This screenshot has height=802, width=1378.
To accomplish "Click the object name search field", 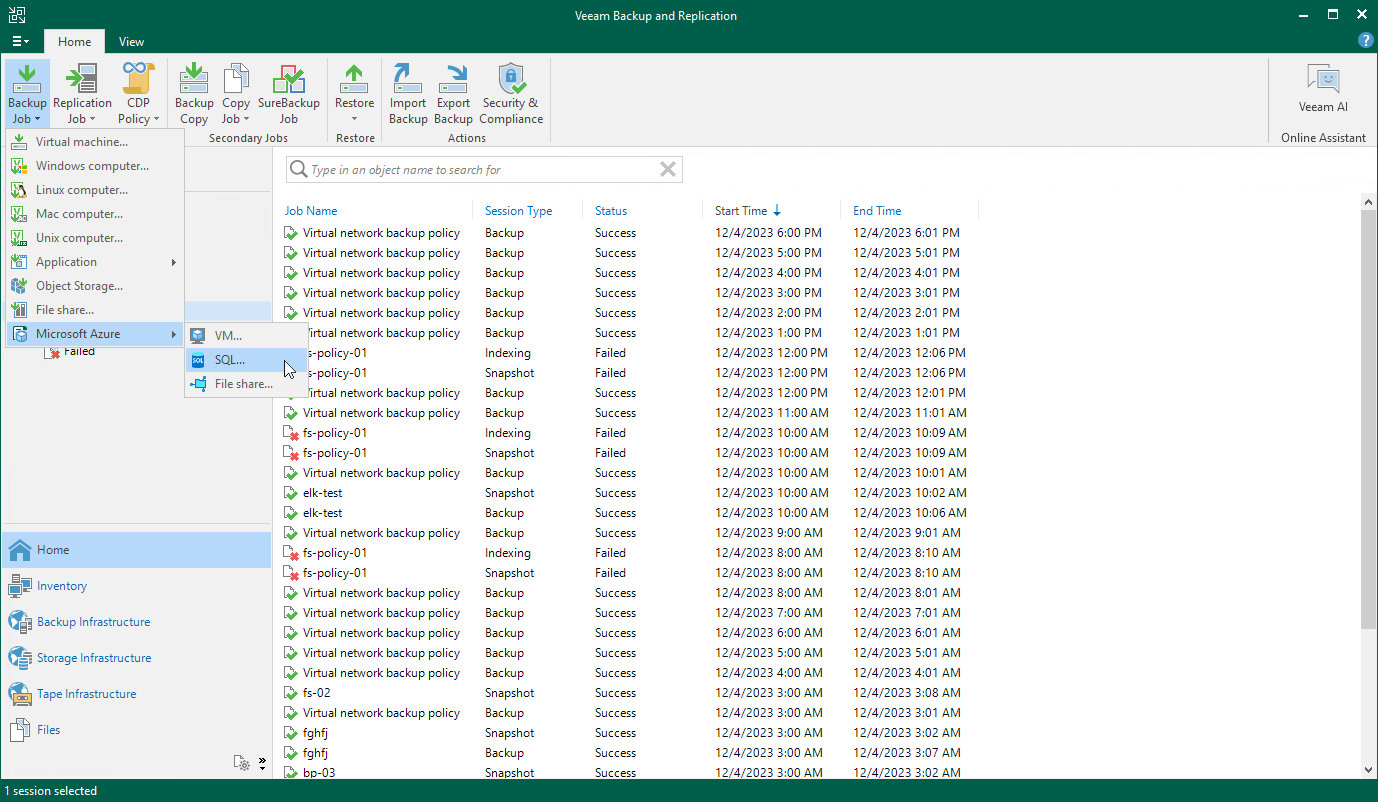I will click(x=483, y=170).
